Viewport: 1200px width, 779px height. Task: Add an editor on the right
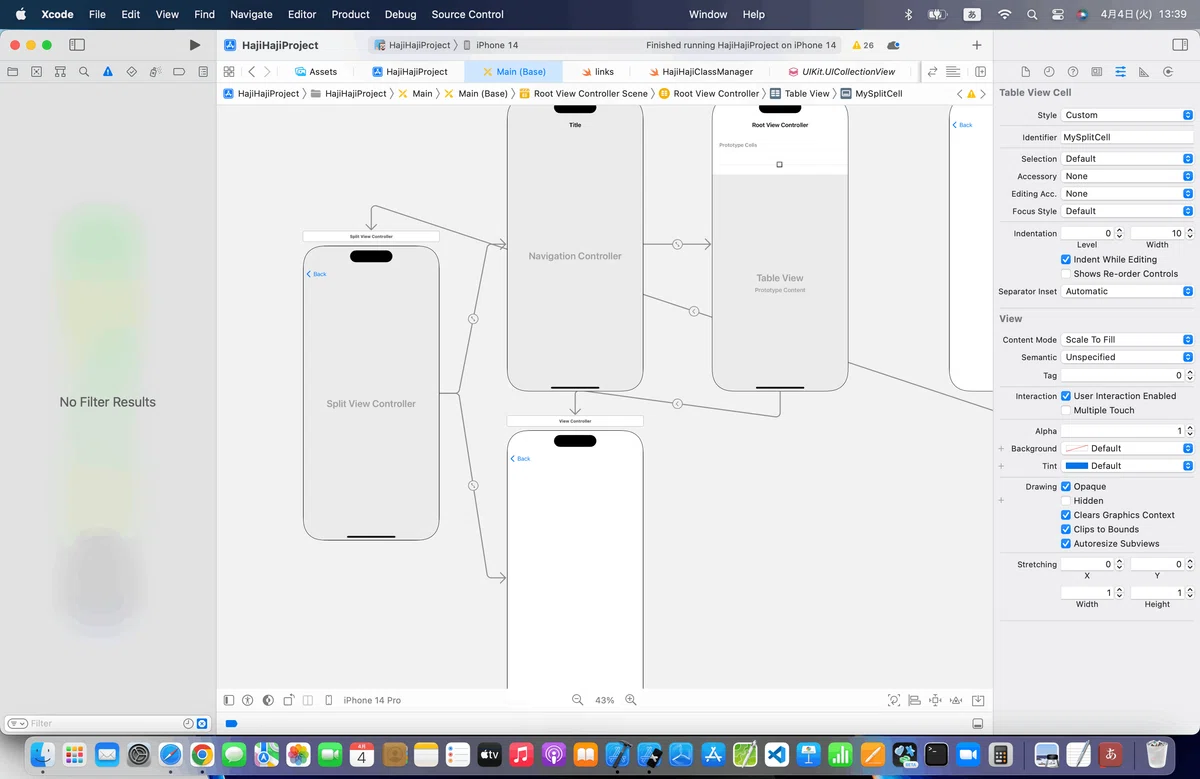pyautogui.click(x=980, y=72)
